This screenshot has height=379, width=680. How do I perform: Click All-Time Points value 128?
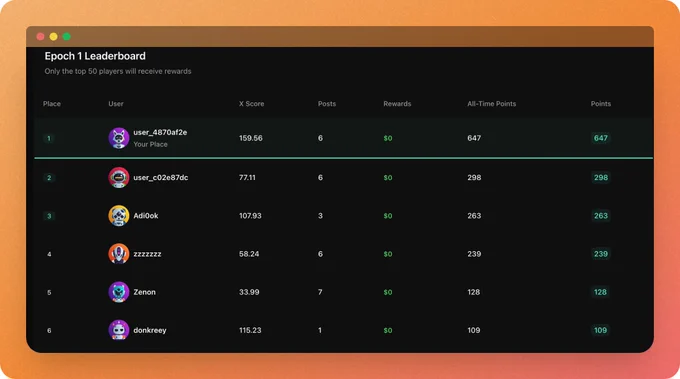[474, 292]
